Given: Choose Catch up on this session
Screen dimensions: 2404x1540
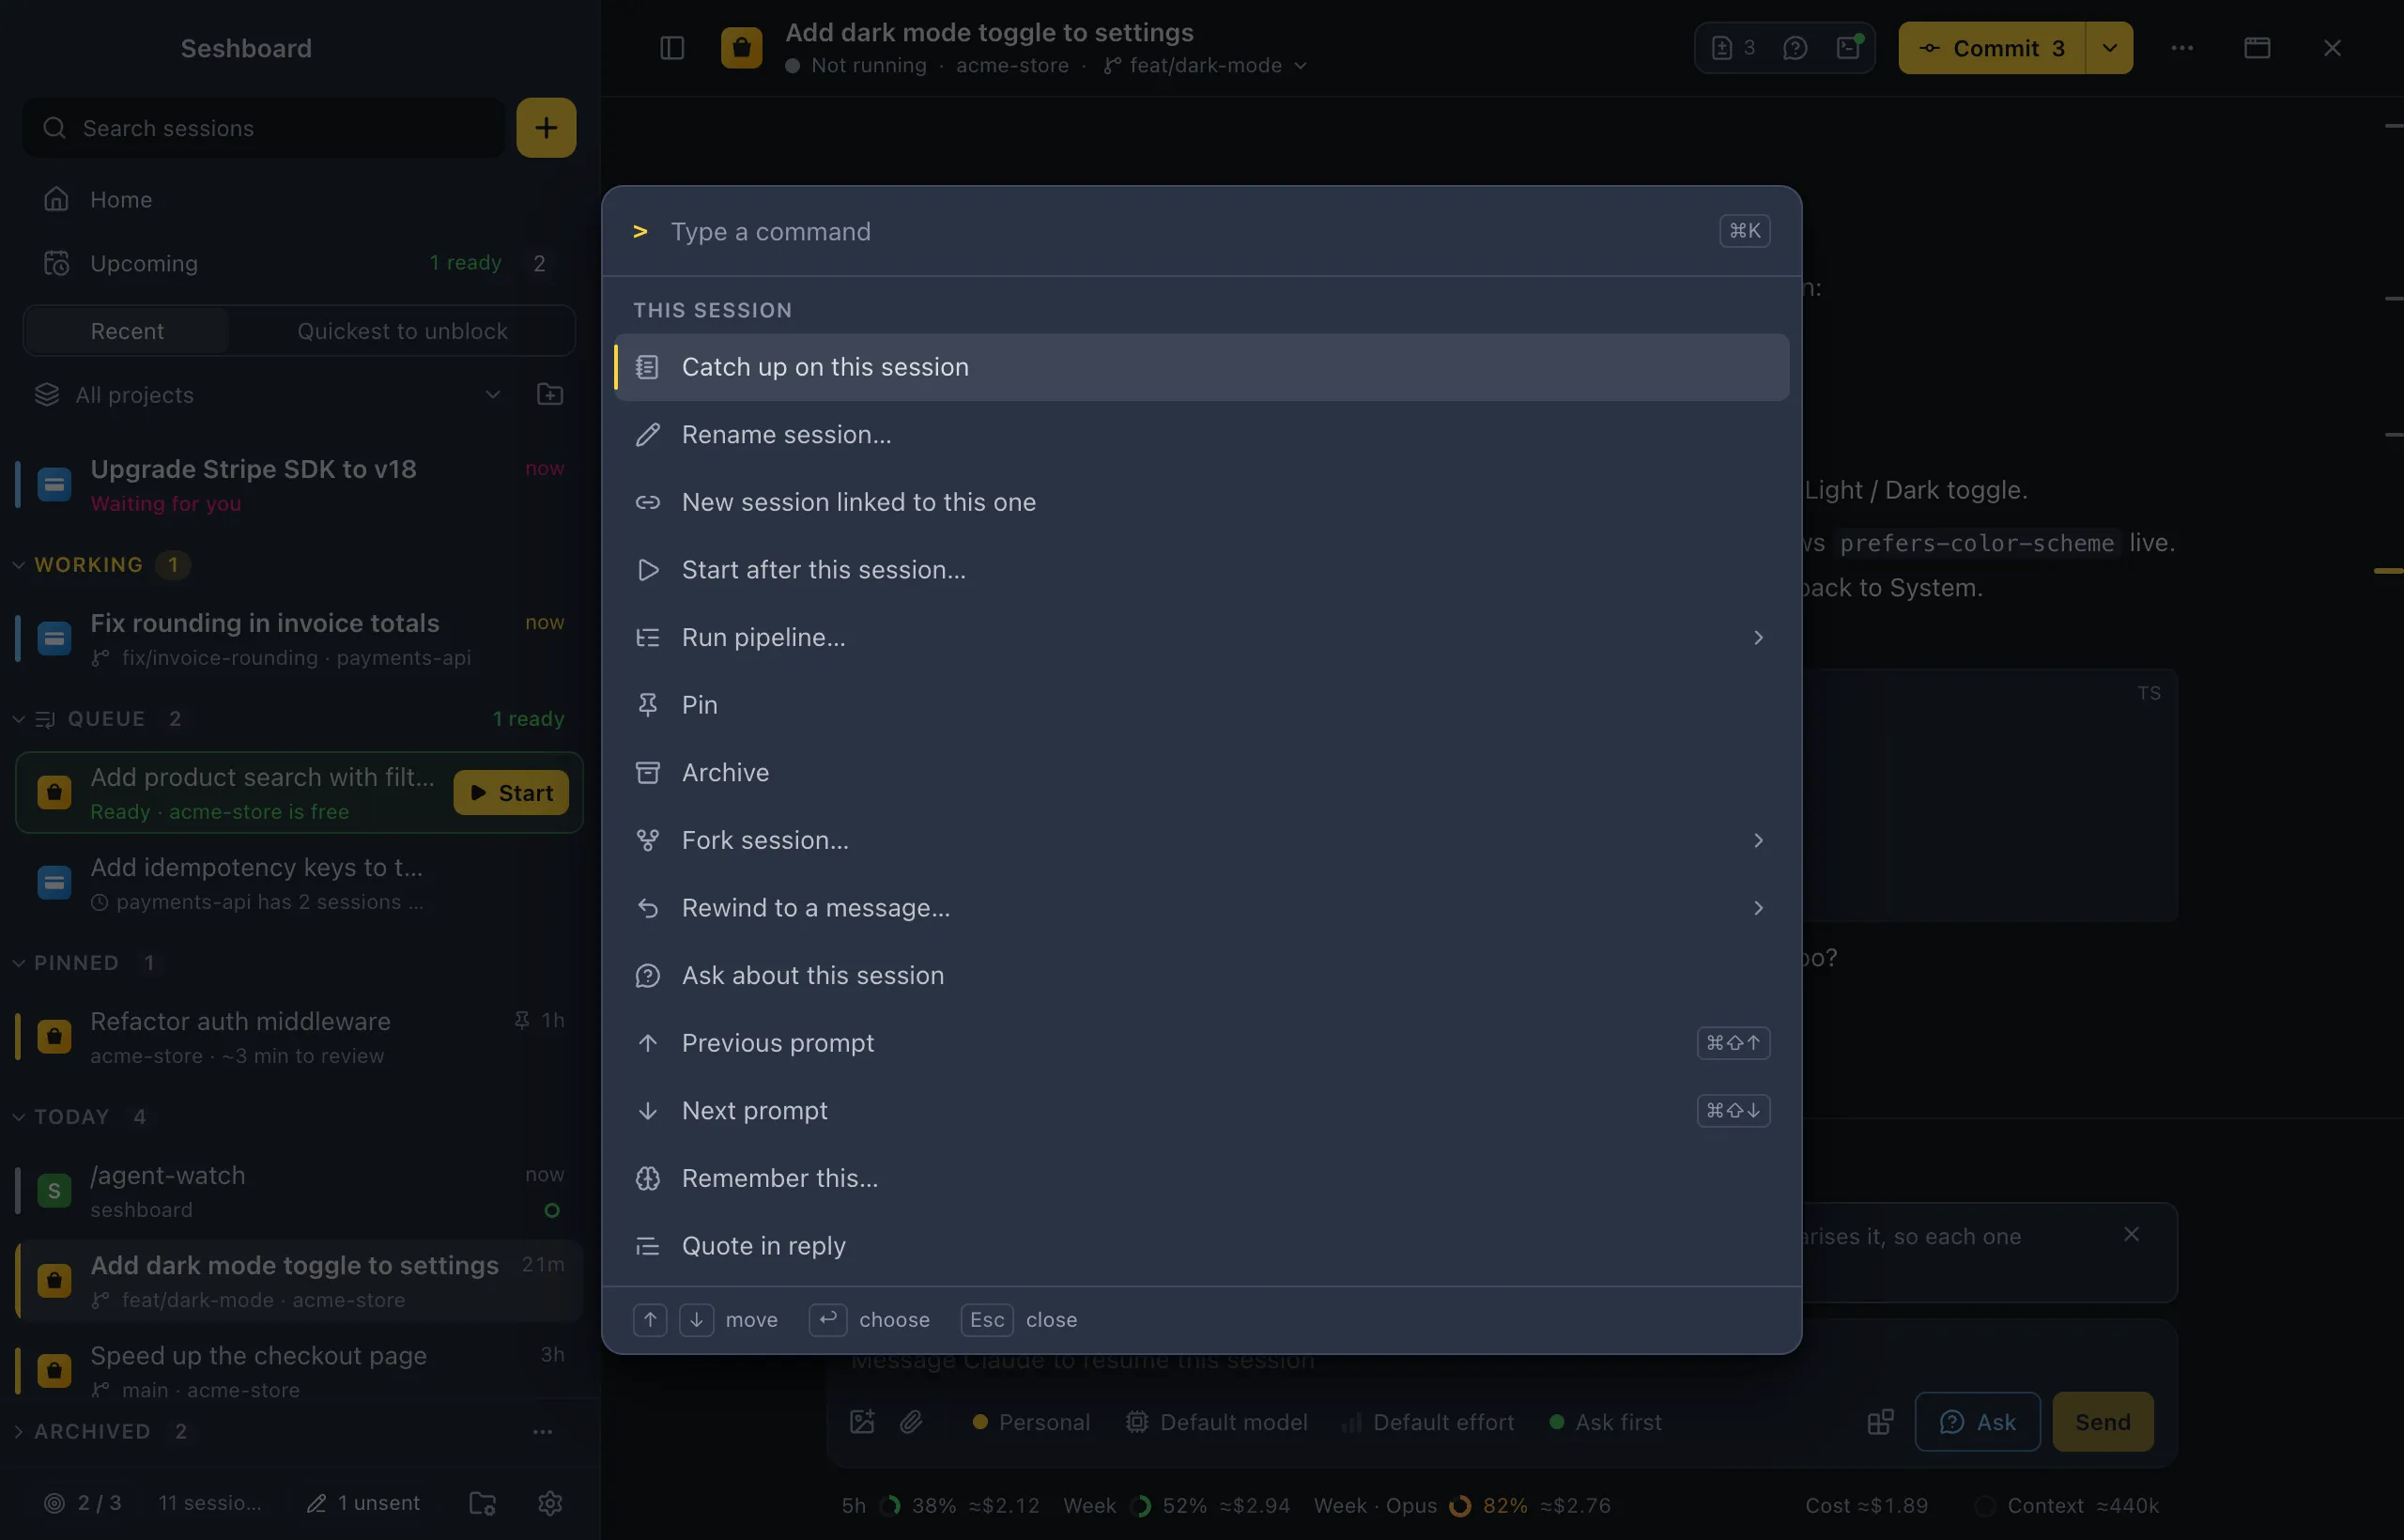Looking at the screenshot, I should click(1201, 367).
